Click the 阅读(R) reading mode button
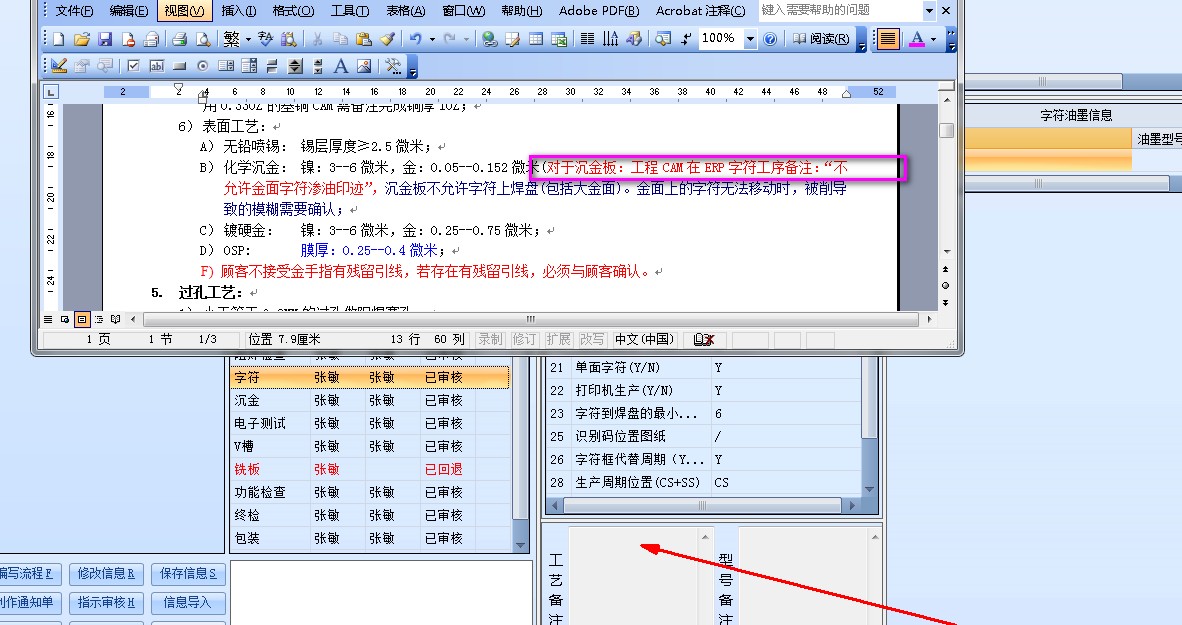Viewport: 1182px width, 625px height. click(x=821, y=38)
